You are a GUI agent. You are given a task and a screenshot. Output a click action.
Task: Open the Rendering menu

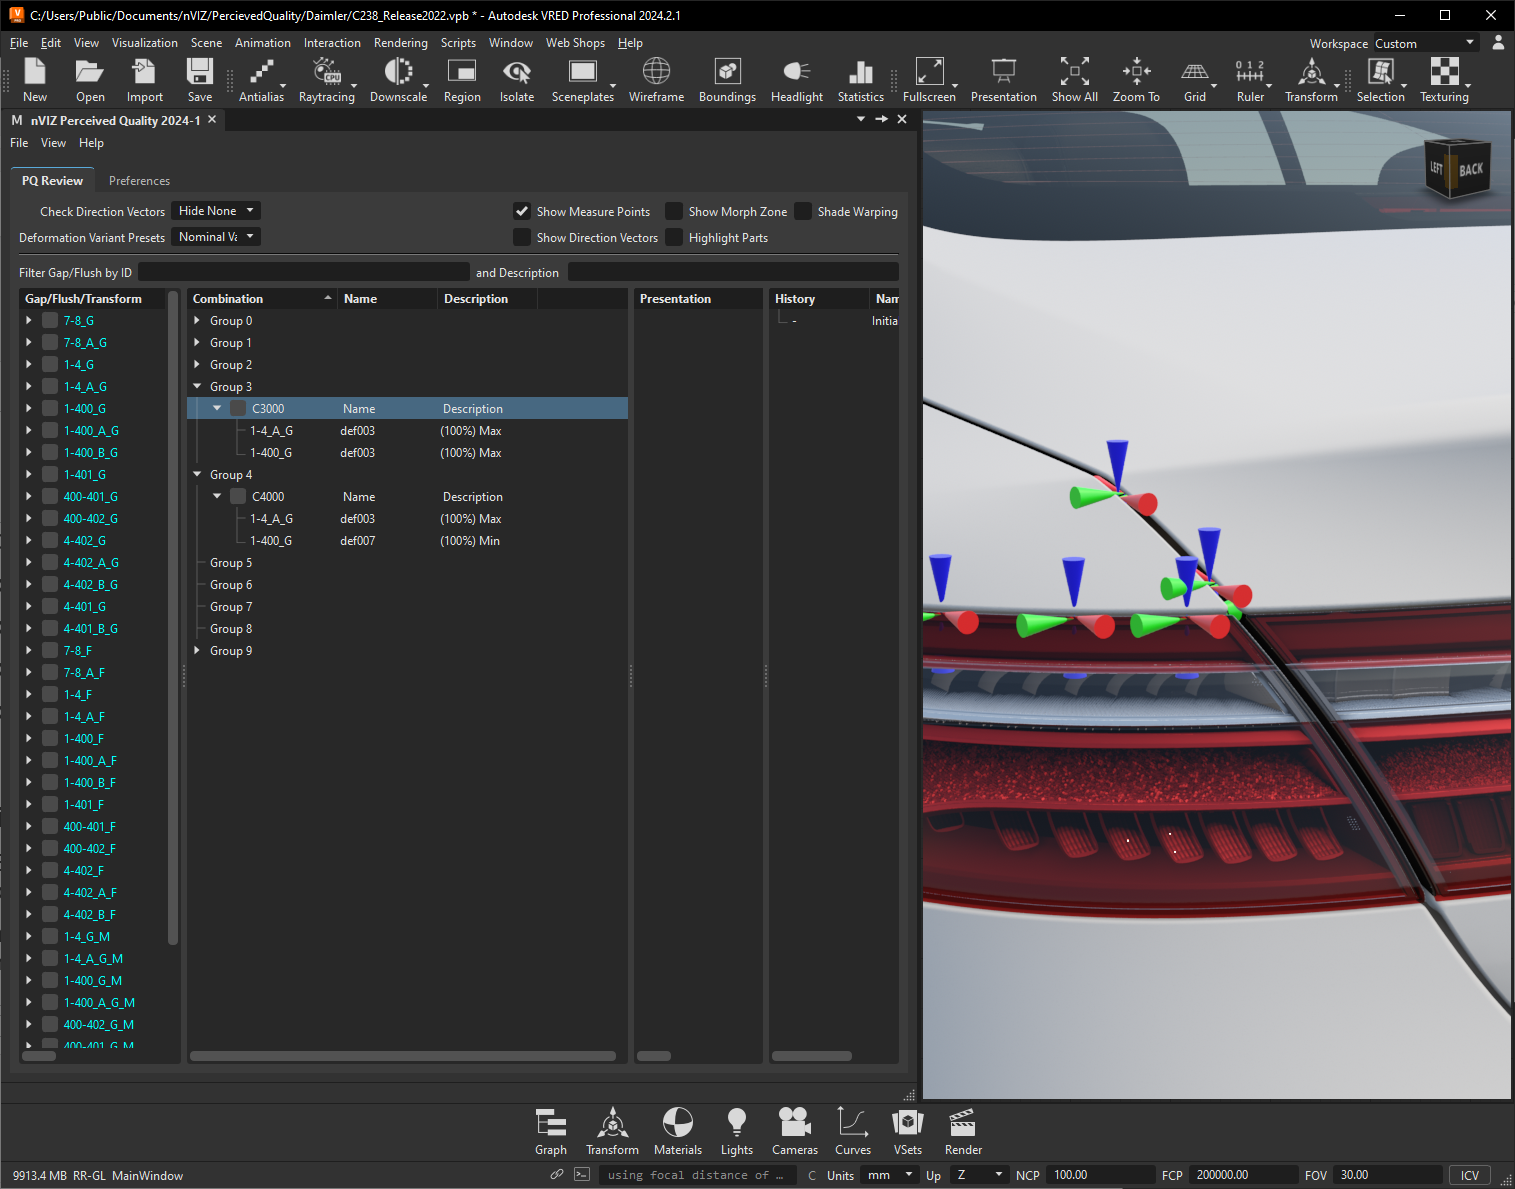(400, 43)
